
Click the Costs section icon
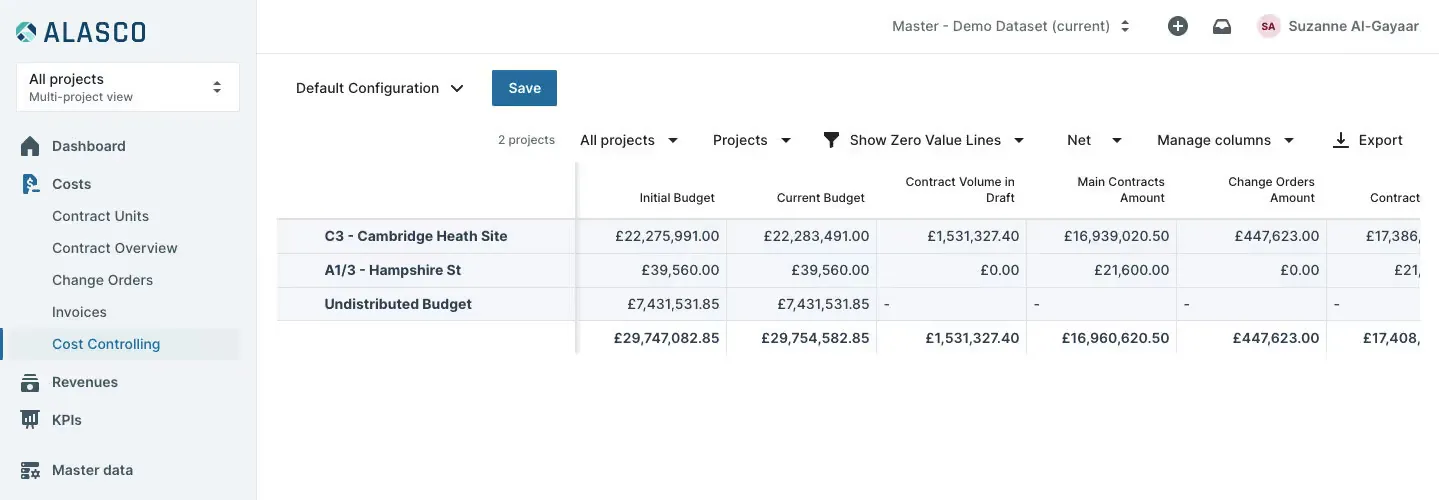(30, 184)
